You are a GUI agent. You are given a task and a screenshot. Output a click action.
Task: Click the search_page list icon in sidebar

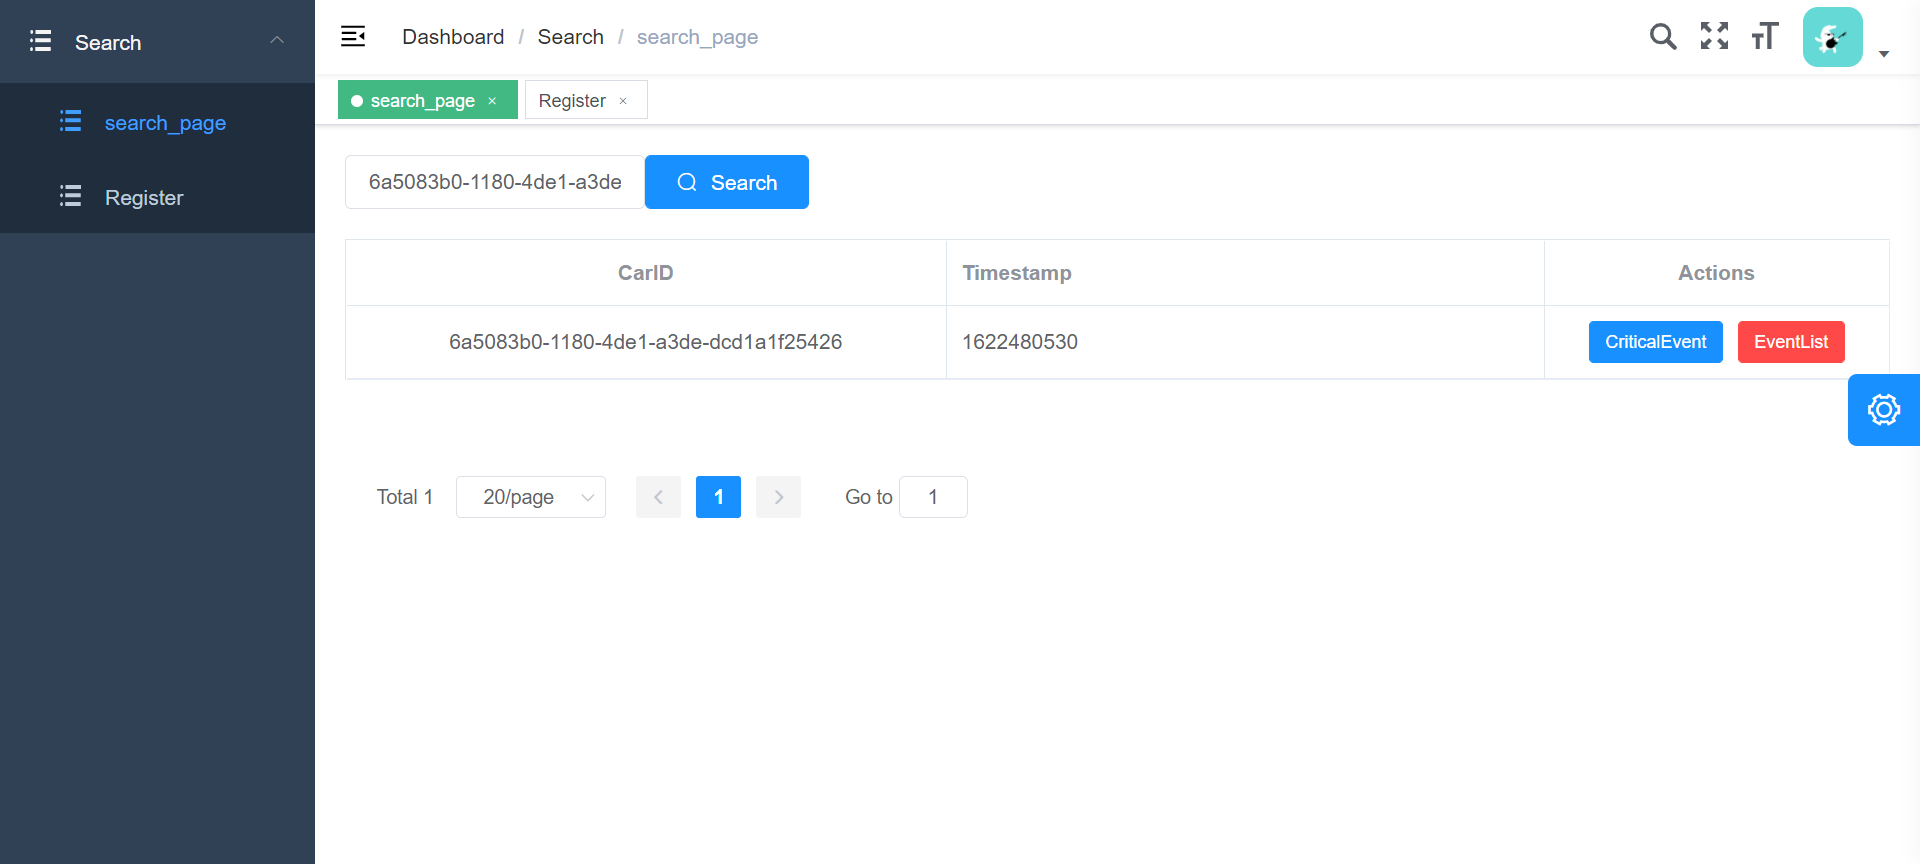(x=71, y=121)
